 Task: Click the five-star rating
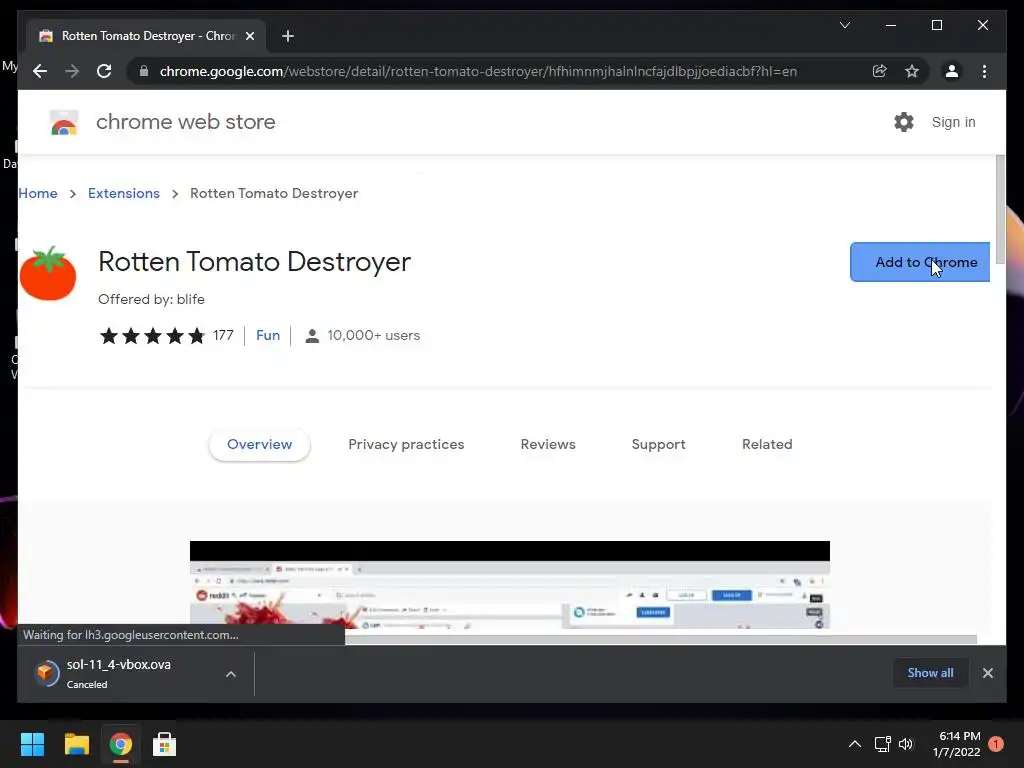(152, 336)
